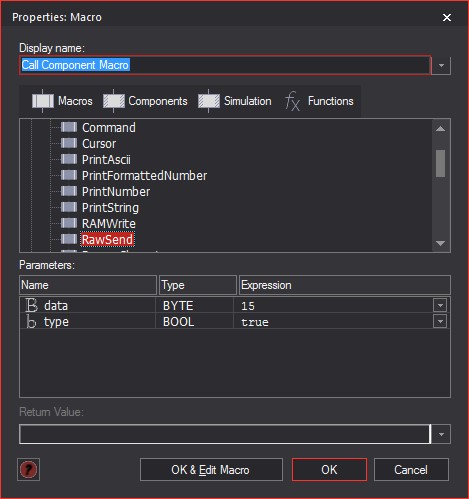This screenshot has height=499, width=469.
Task: Click the icon beside Cursor macro
Action: tap(69, 143)
